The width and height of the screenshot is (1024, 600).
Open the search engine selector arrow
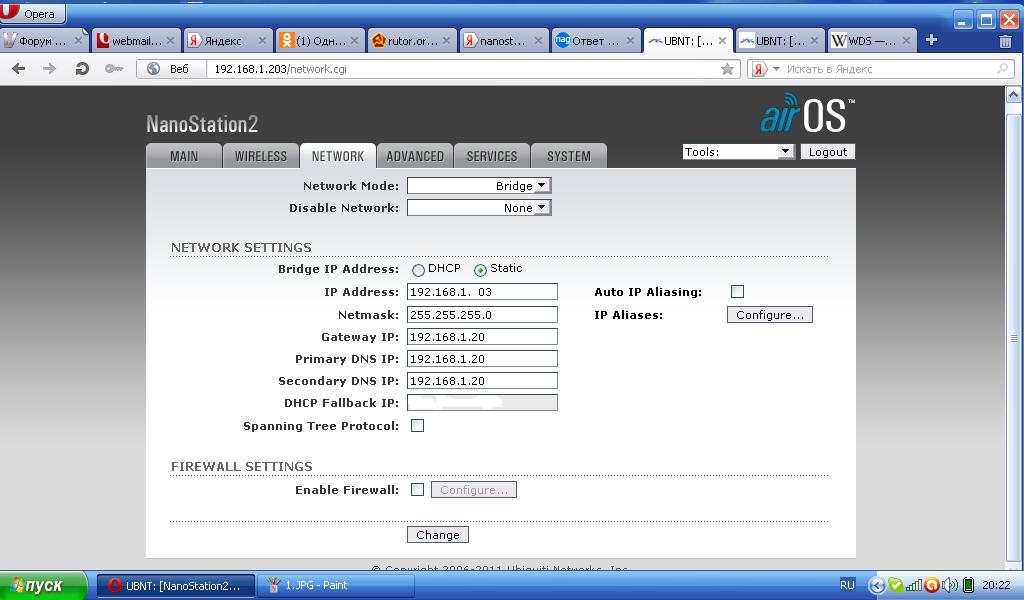click(776, 69)
